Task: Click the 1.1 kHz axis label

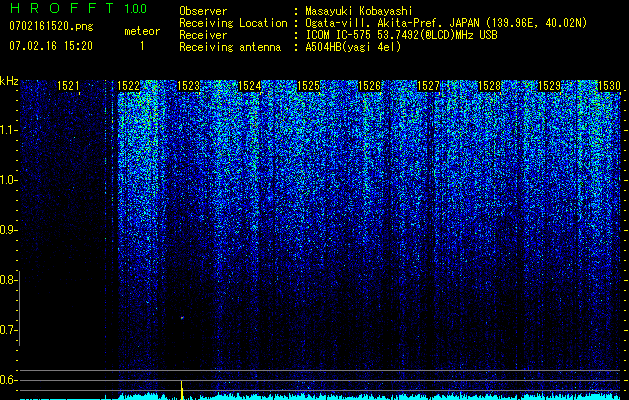Action: [7, 130]
